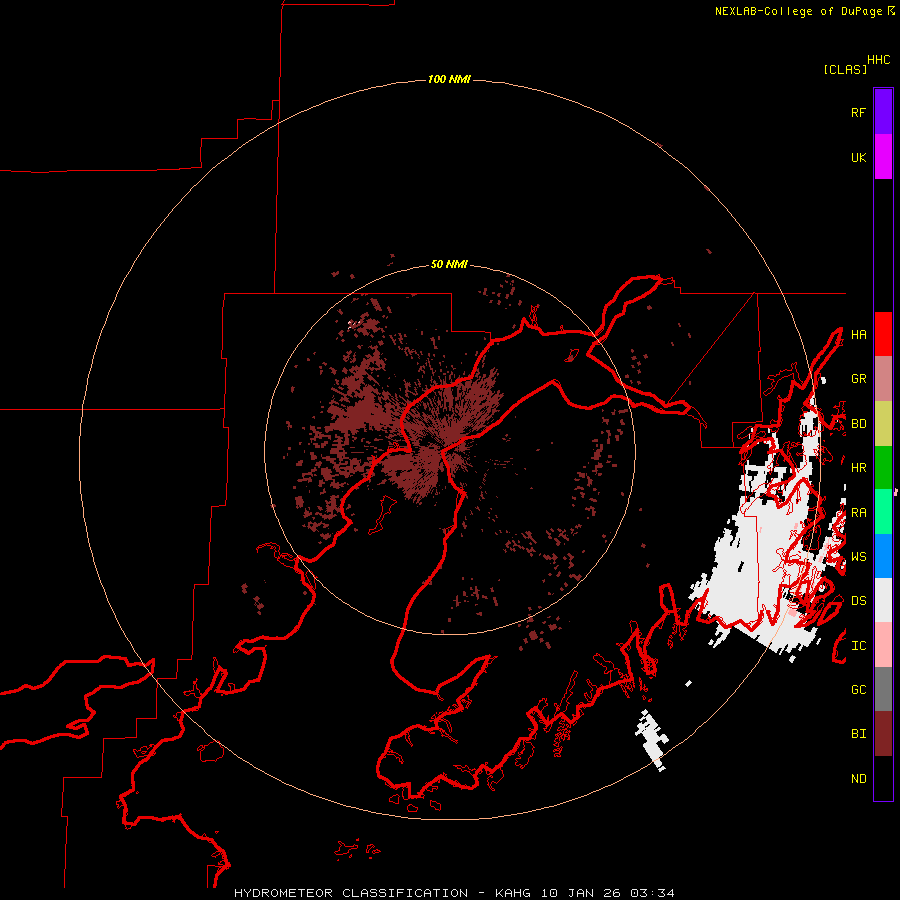900x900 pixels.
Task: Click the WS legend label
Action: pos(858,556)
